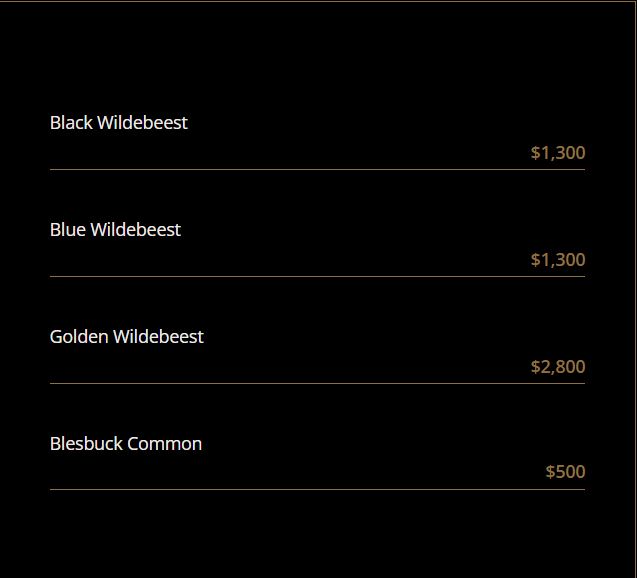Click the divider line under Blue Wildebeest
637x578 pixels.
click(317, 277)
